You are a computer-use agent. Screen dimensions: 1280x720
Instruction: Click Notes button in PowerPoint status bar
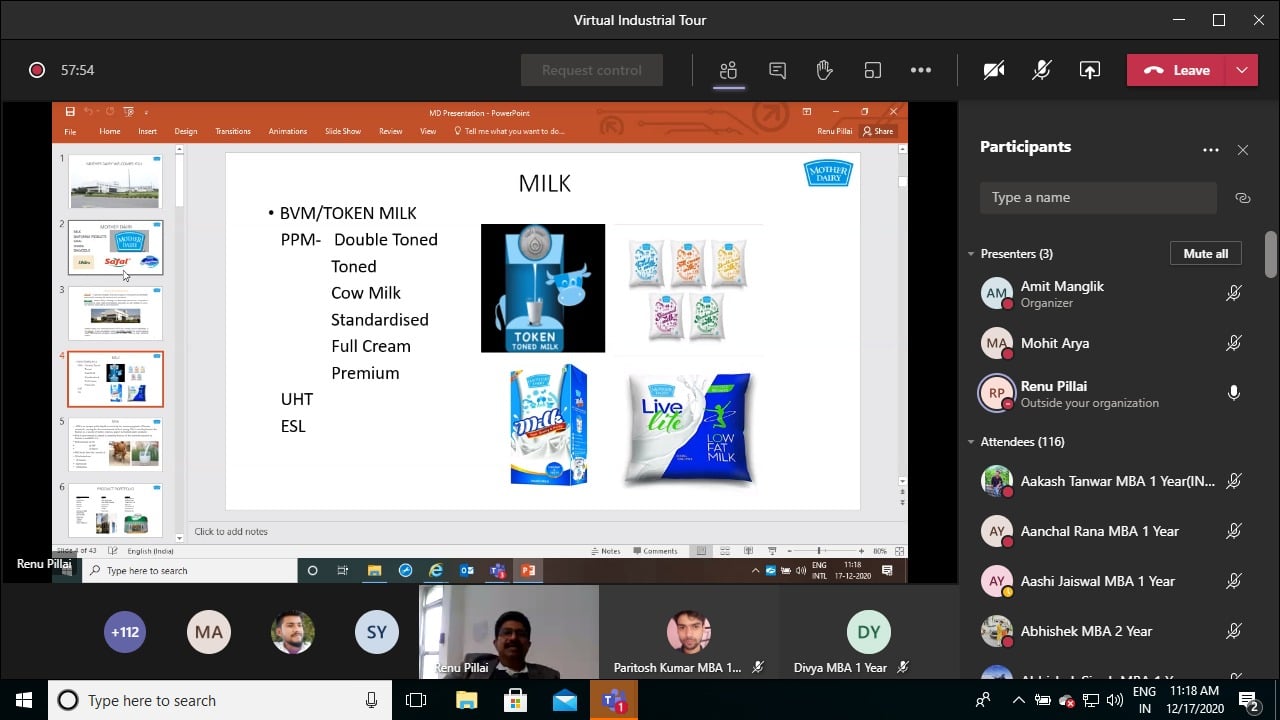tap(606, 551)
